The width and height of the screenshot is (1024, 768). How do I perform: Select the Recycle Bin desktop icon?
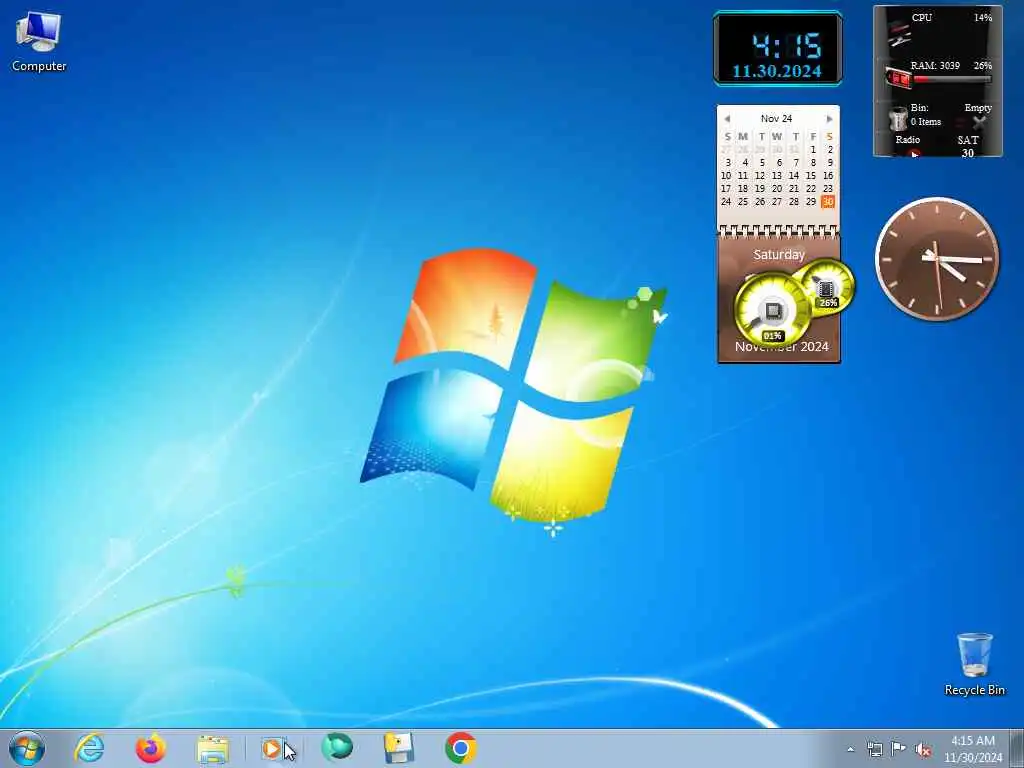tap(974, 664)
